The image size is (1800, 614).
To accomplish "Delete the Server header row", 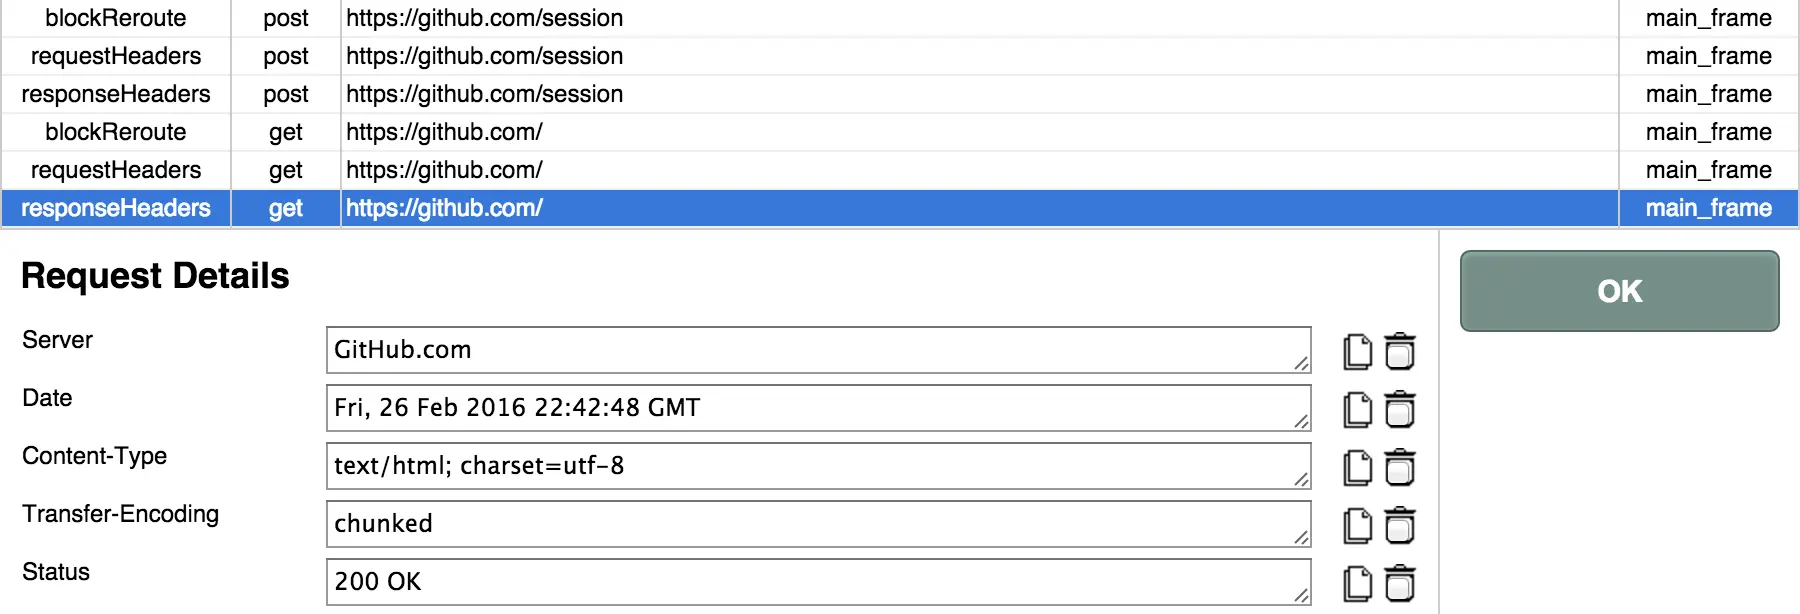I will (1400, 351).
